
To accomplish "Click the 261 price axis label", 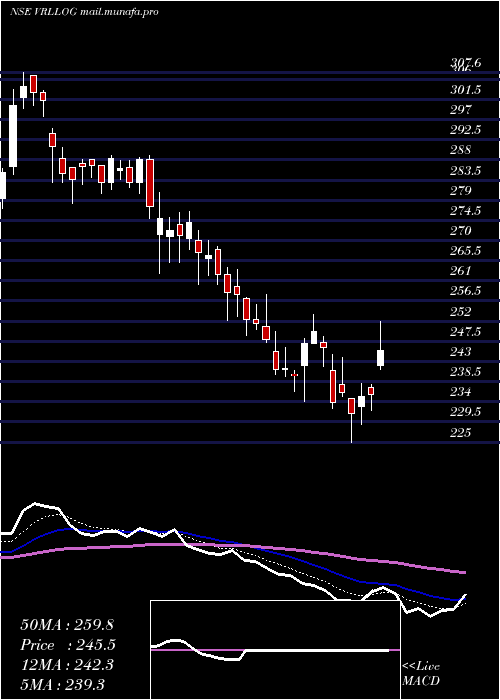I will click(x=460, y=271).
